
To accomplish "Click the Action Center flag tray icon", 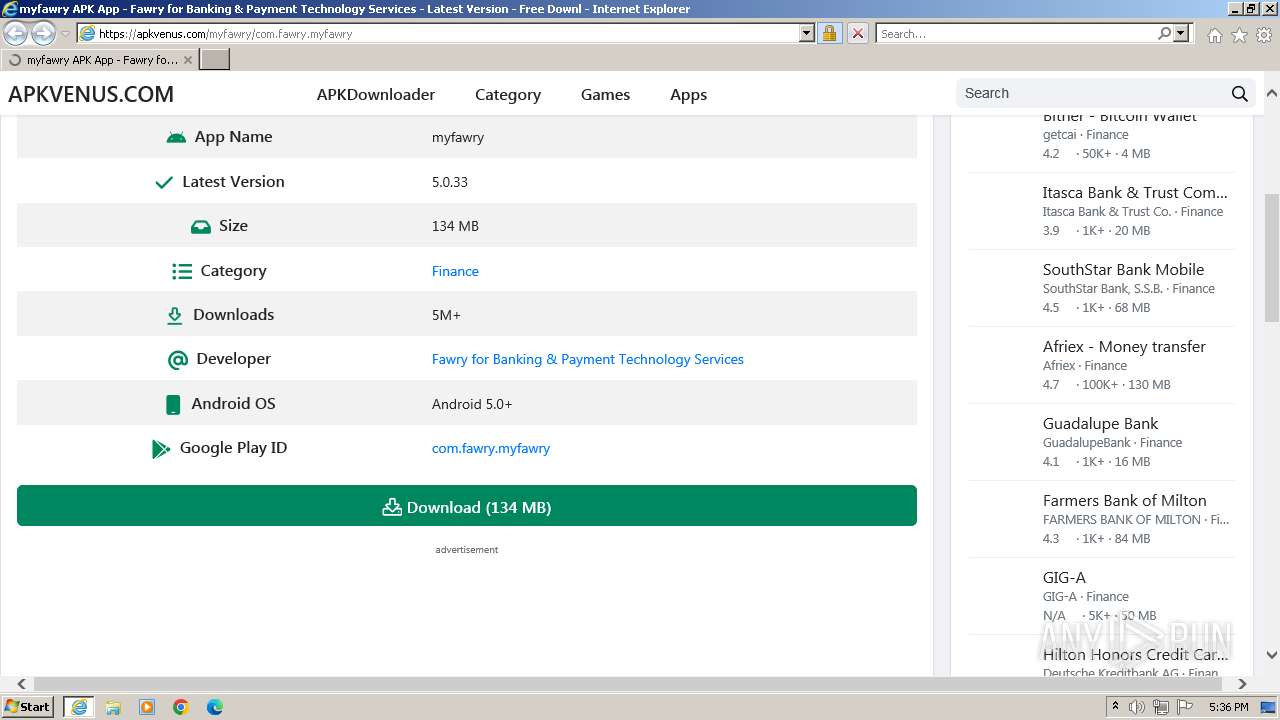I will [x=1185, y=707].
